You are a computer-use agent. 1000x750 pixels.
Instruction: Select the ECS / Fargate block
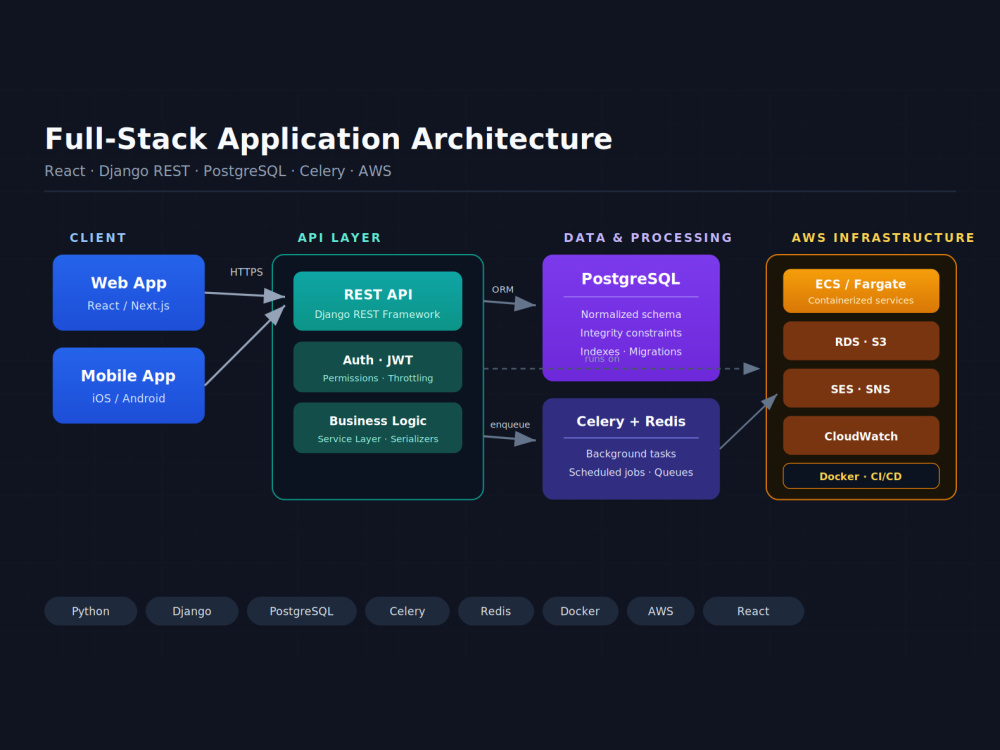coord(861,291)
